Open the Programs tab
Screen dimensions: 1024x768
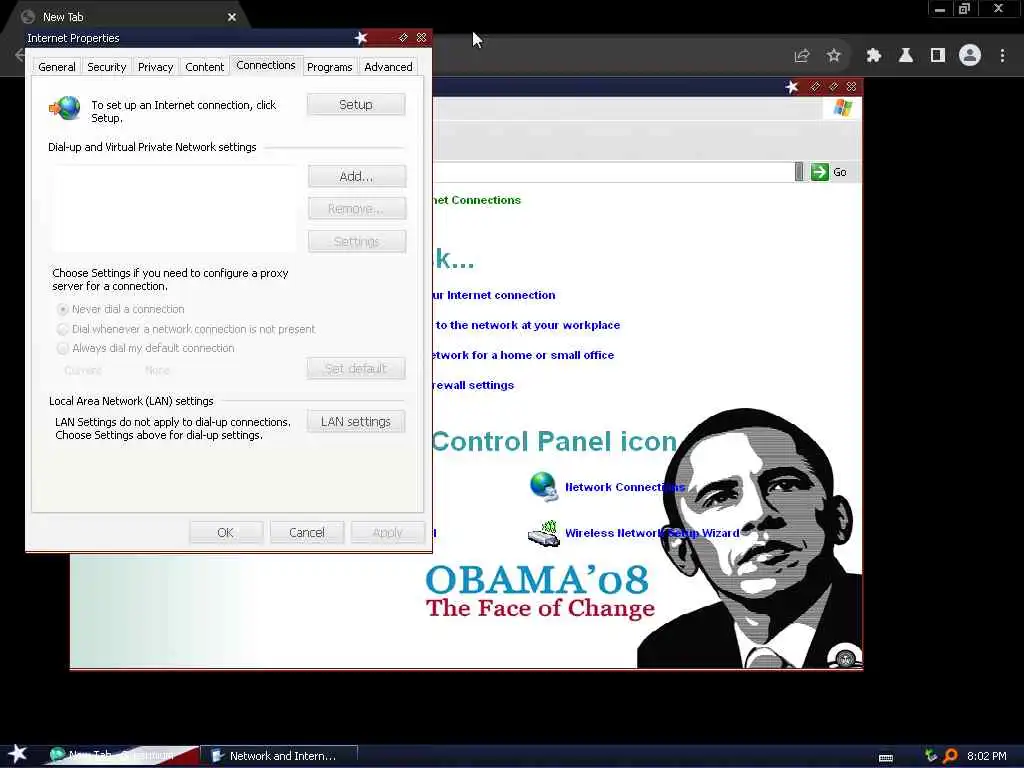(330, 67)
